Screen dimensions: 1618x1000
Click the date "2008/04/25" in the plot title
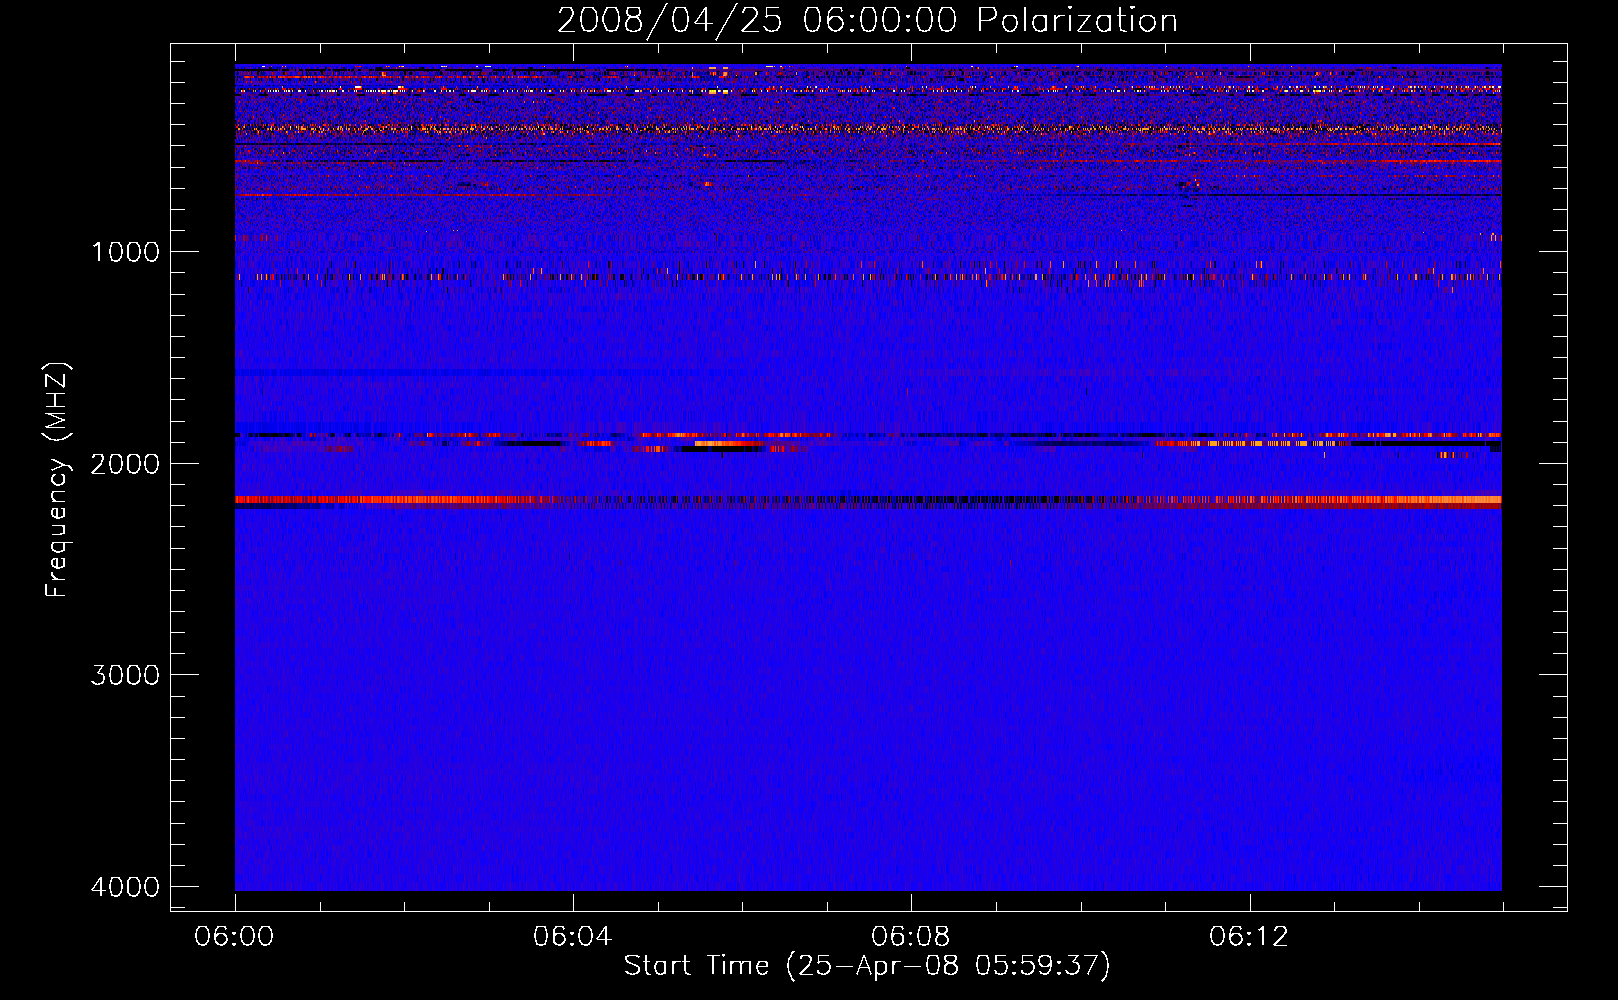click(x=668, y=21)
